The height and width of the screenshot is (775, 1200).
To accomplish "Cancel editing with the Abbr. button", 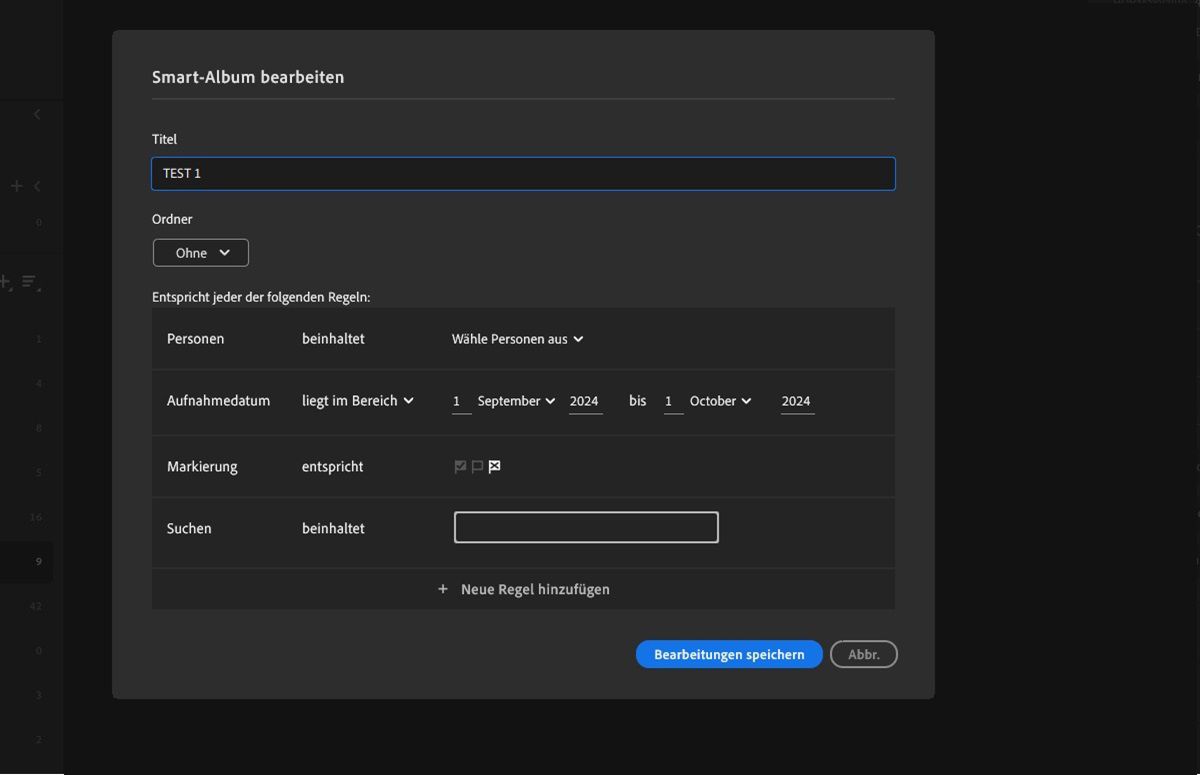I will (x=863, y=654).
